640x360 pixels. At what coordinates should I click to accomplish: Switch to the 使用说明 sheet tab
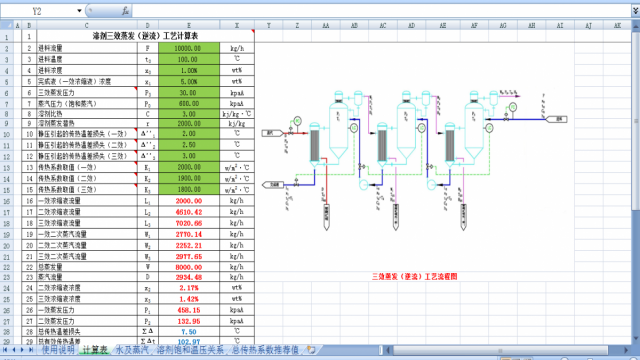pos(58,350)
